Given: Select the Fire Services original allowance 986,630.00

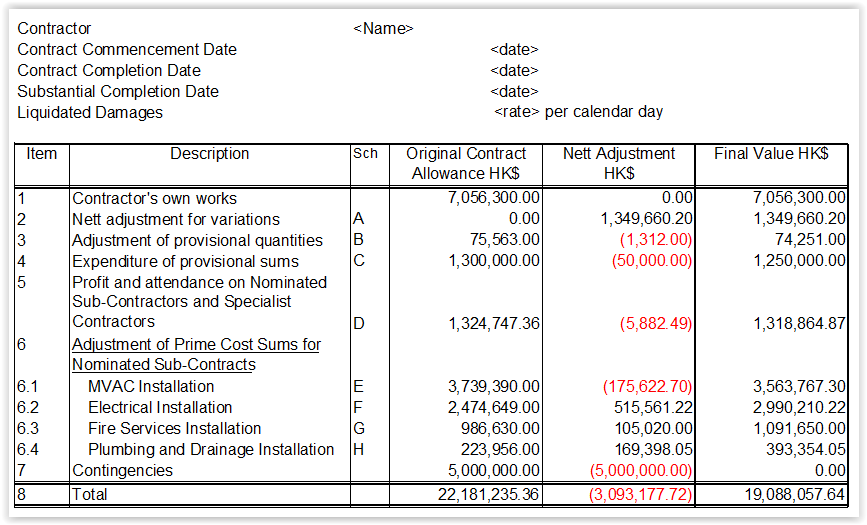Looking at the screenshot, I should (500, 428).
